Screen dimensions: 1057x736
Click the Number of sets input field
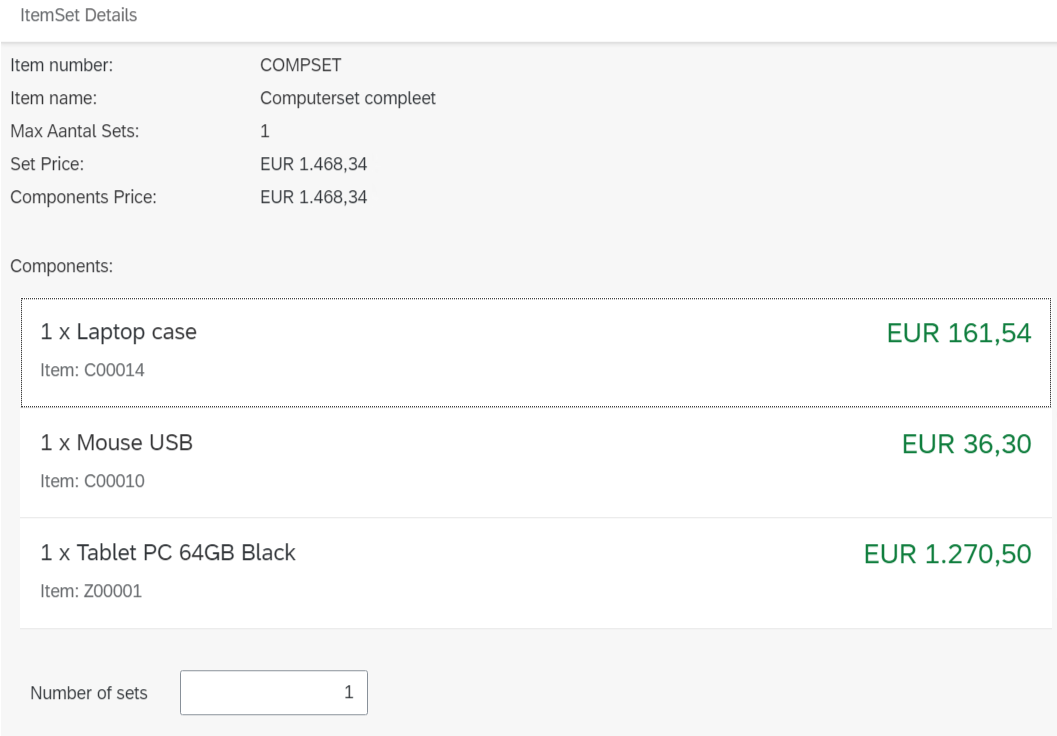tap(273, 692)
